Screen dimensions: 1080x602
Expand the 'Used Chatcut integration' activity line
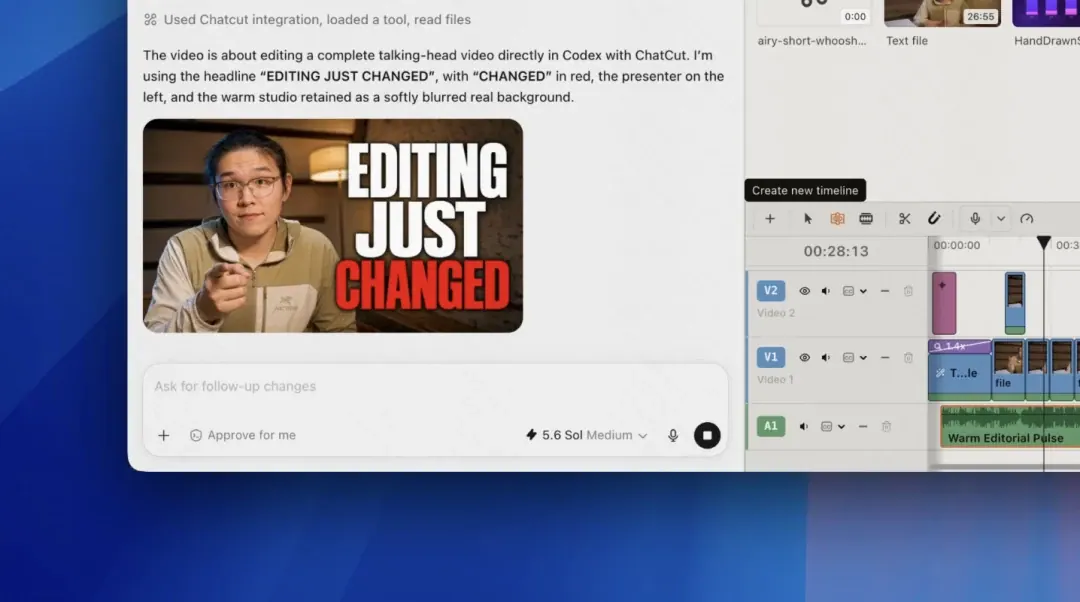[x=307, y=20]
